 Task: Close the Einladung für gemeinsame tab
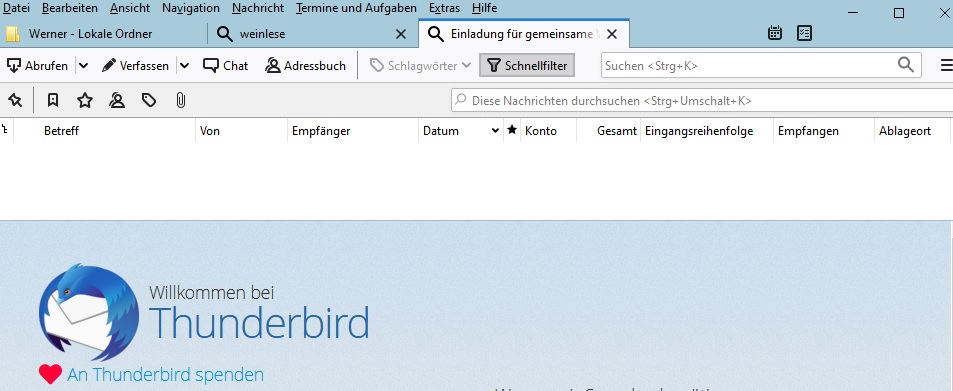[612, 34]
